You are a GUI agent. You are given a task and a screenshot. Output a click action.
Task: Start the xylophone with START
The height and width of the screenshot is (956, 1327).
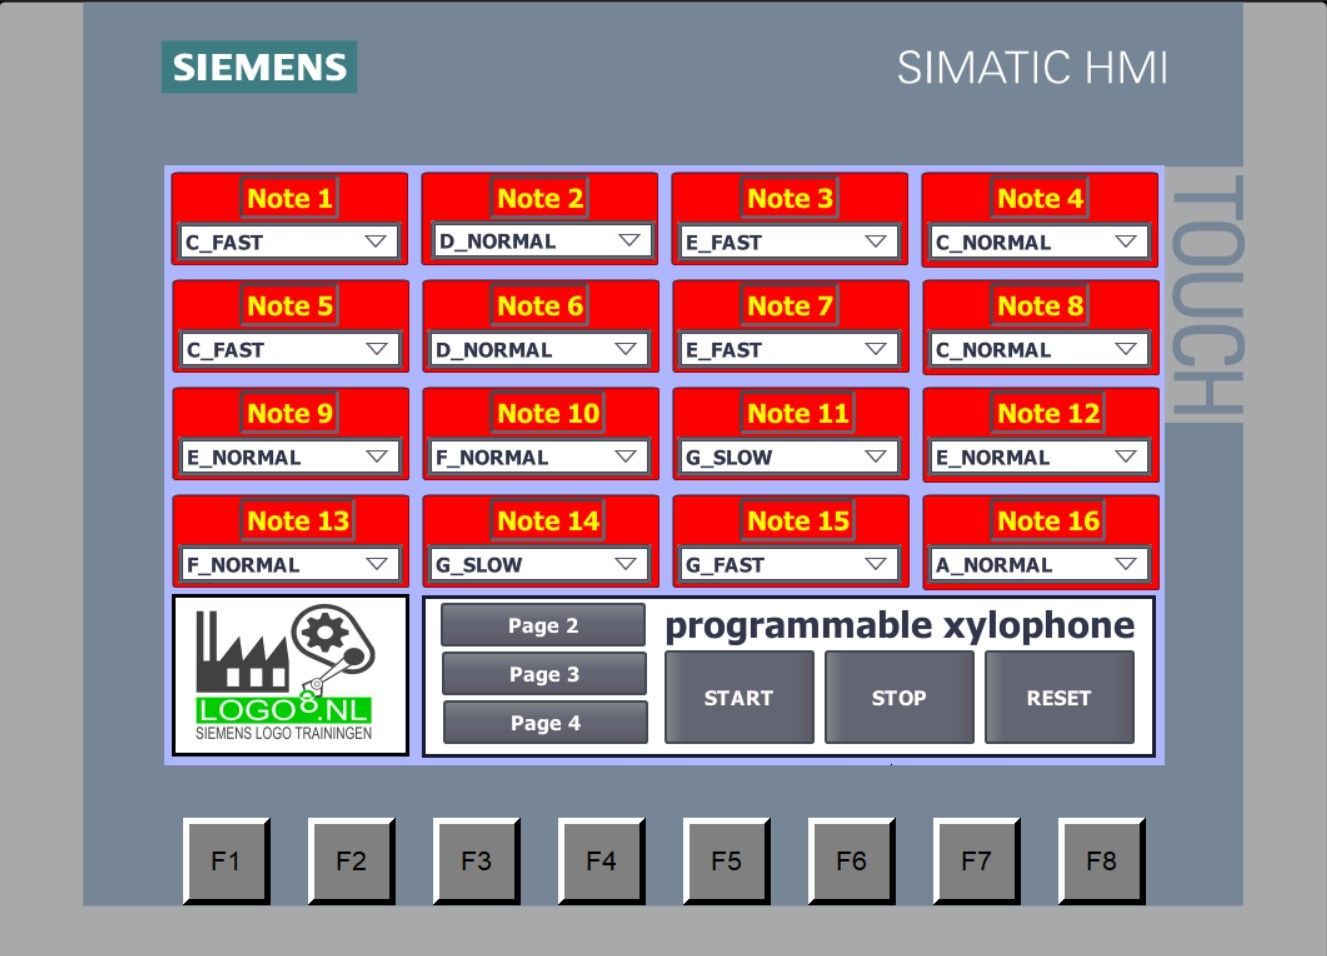[739, 697]
